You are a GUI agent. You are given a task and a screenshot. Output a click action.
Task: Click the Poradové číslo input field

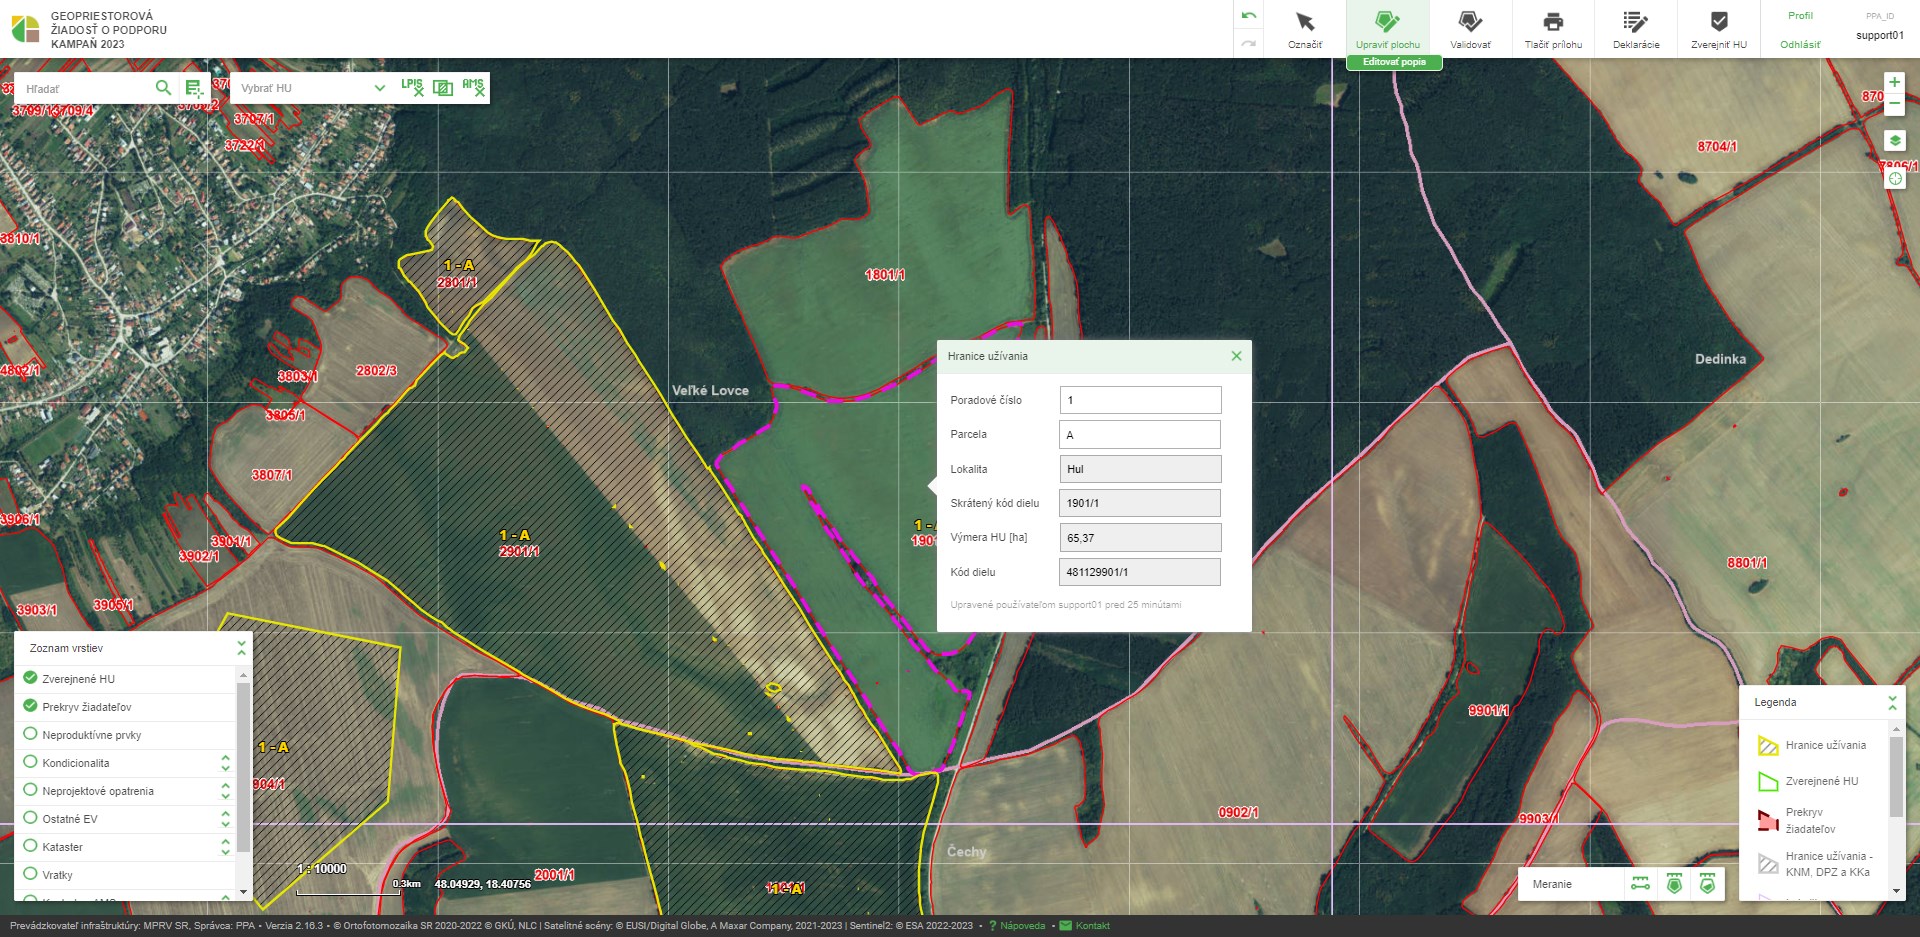1140,400
